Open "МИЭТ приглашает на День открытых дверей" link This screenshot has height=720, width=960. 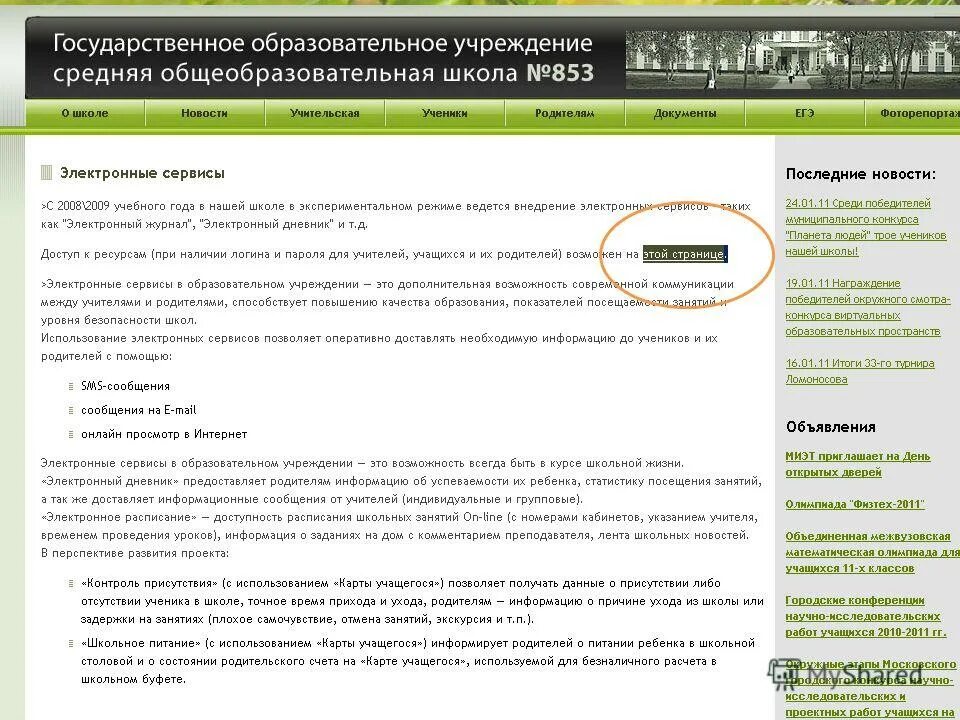pyautogui.click(x=857, y=464)
